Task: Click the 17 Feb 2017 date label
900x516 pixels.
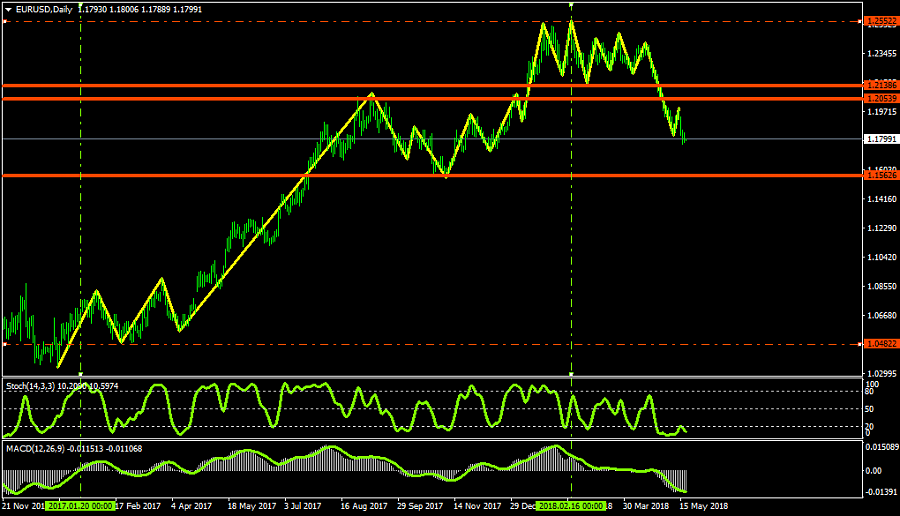Action: 139,506
